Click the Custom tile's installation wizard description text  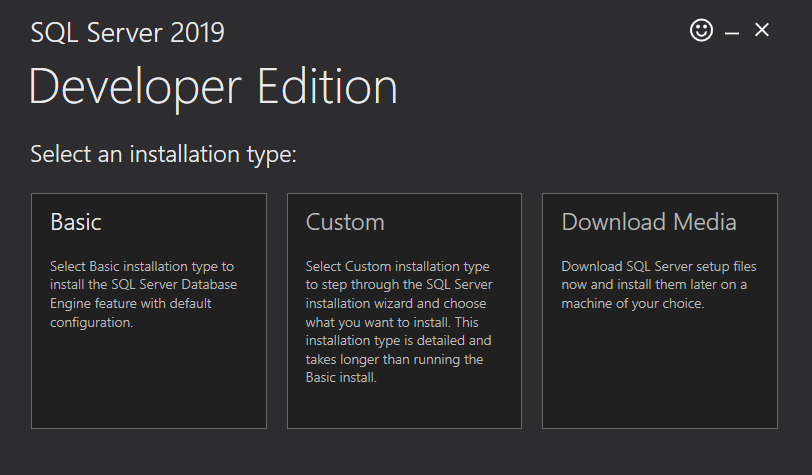[x=399, y=322]
